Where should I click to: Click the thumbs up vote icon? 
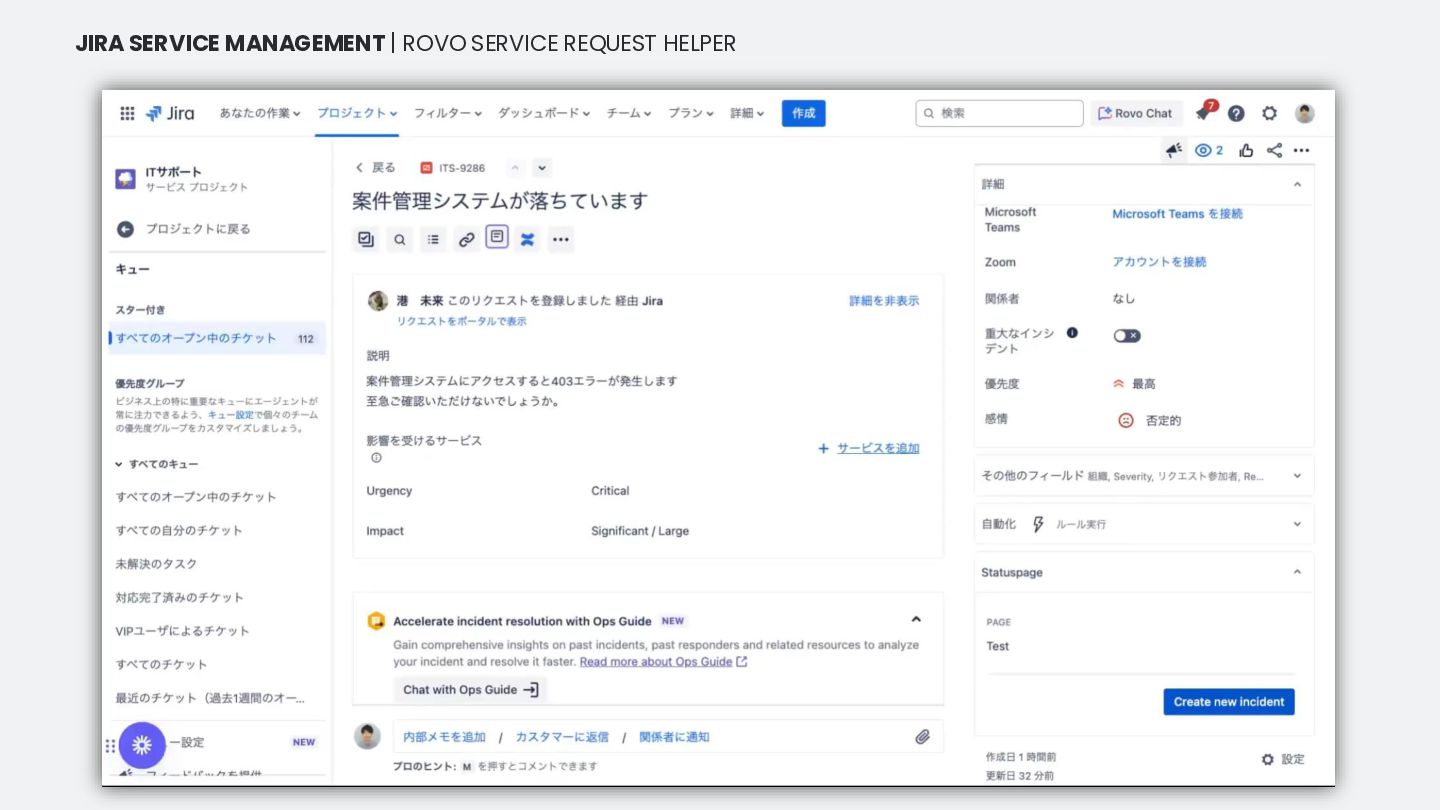(1246, 150)
